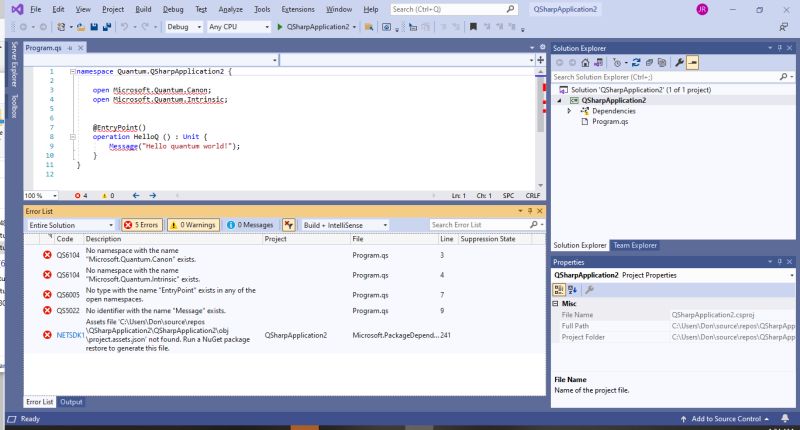Open the Debug configuration dropdown
Viewport: 800px width, 430px height.
(184, 27)
